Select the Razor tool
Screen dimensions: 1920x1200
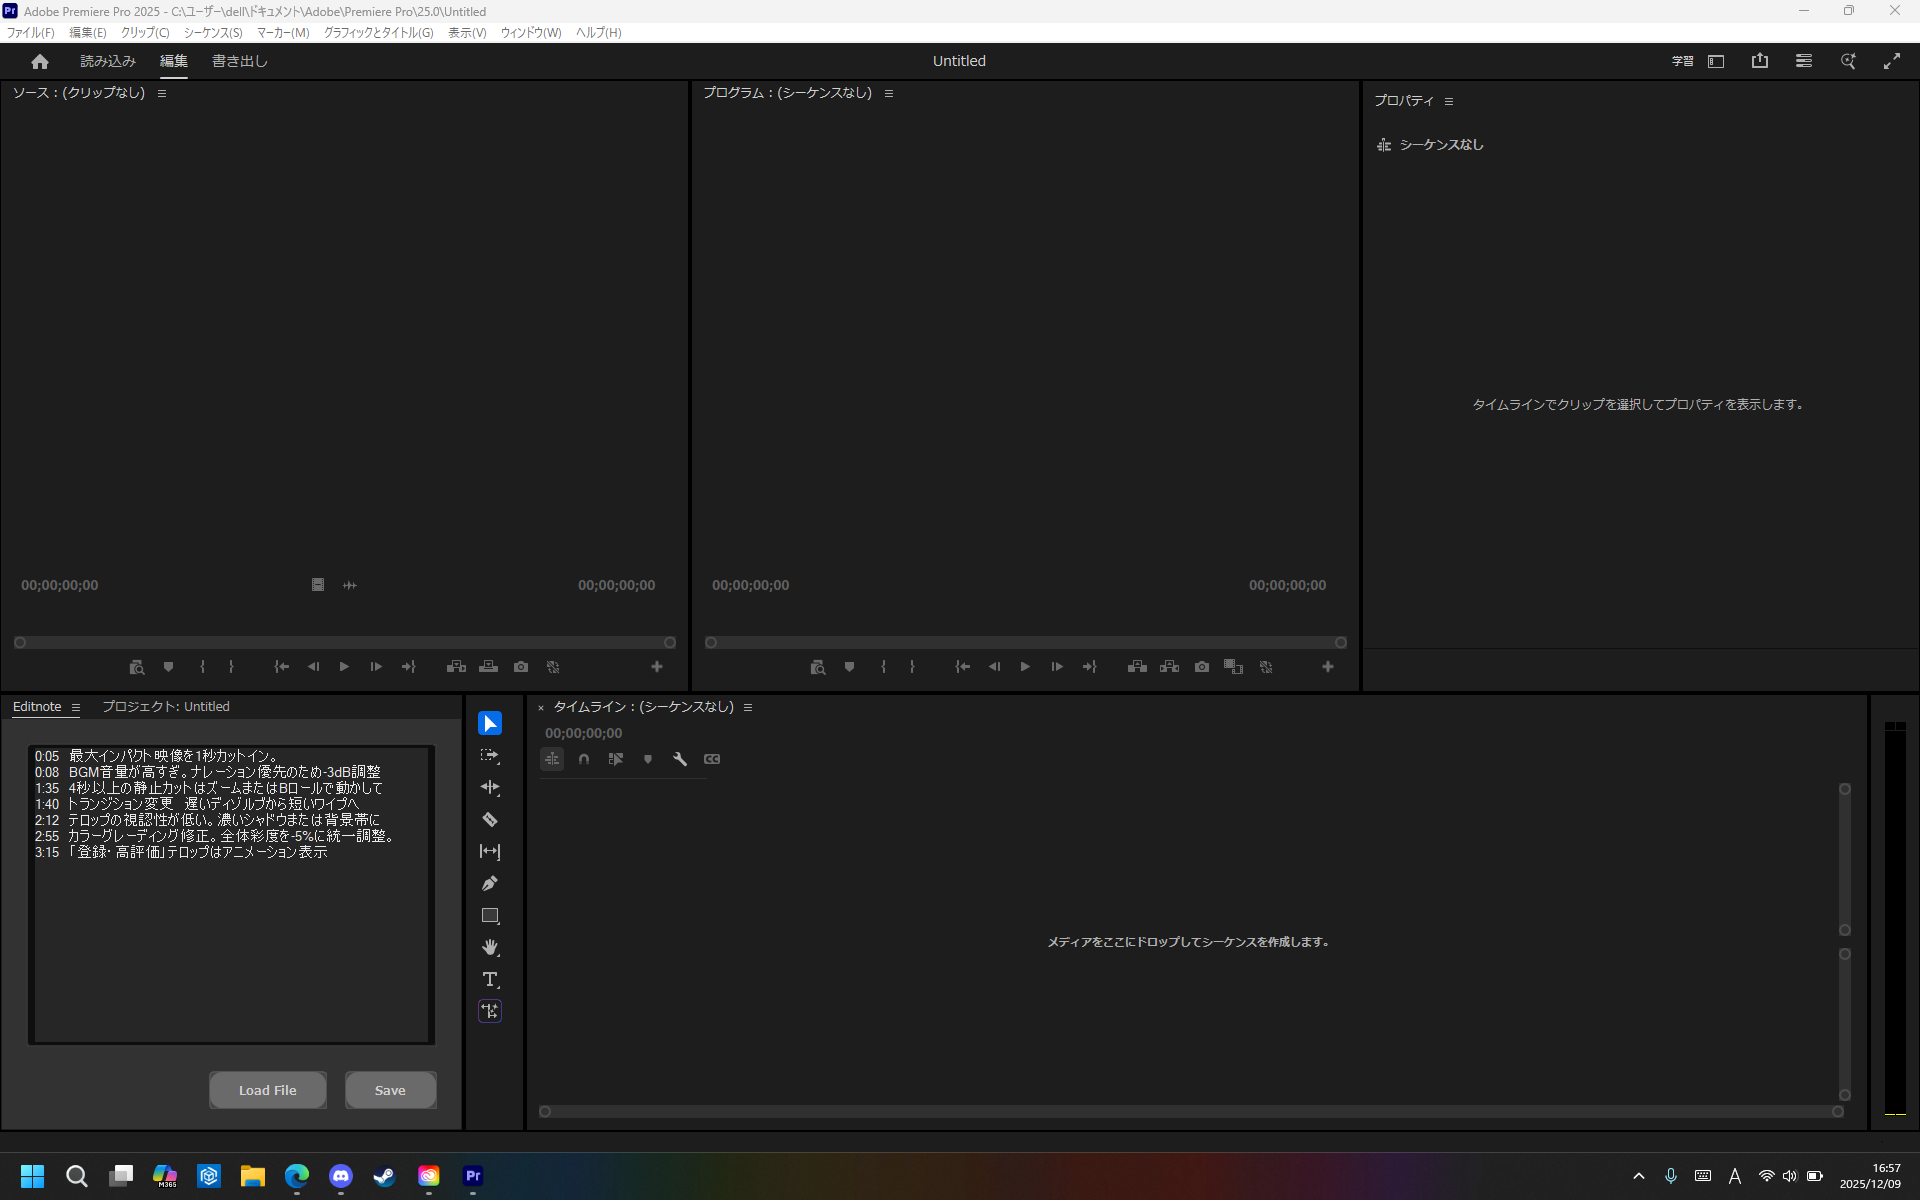click(x=489, y=820)
